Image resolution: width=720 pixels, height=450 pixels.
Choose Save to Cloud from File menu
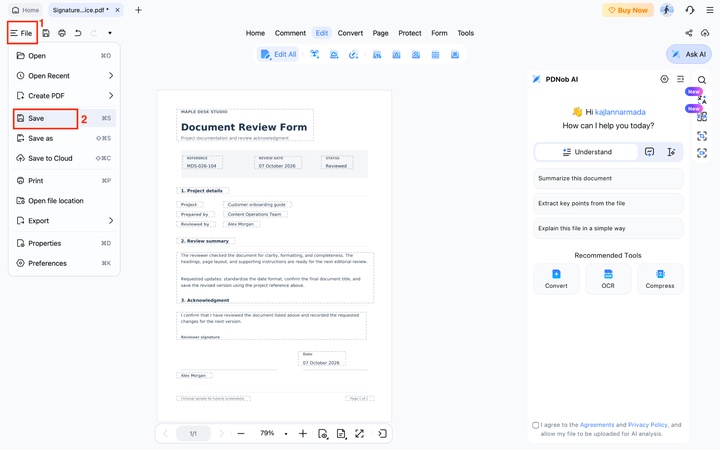[x=64, y=158]
